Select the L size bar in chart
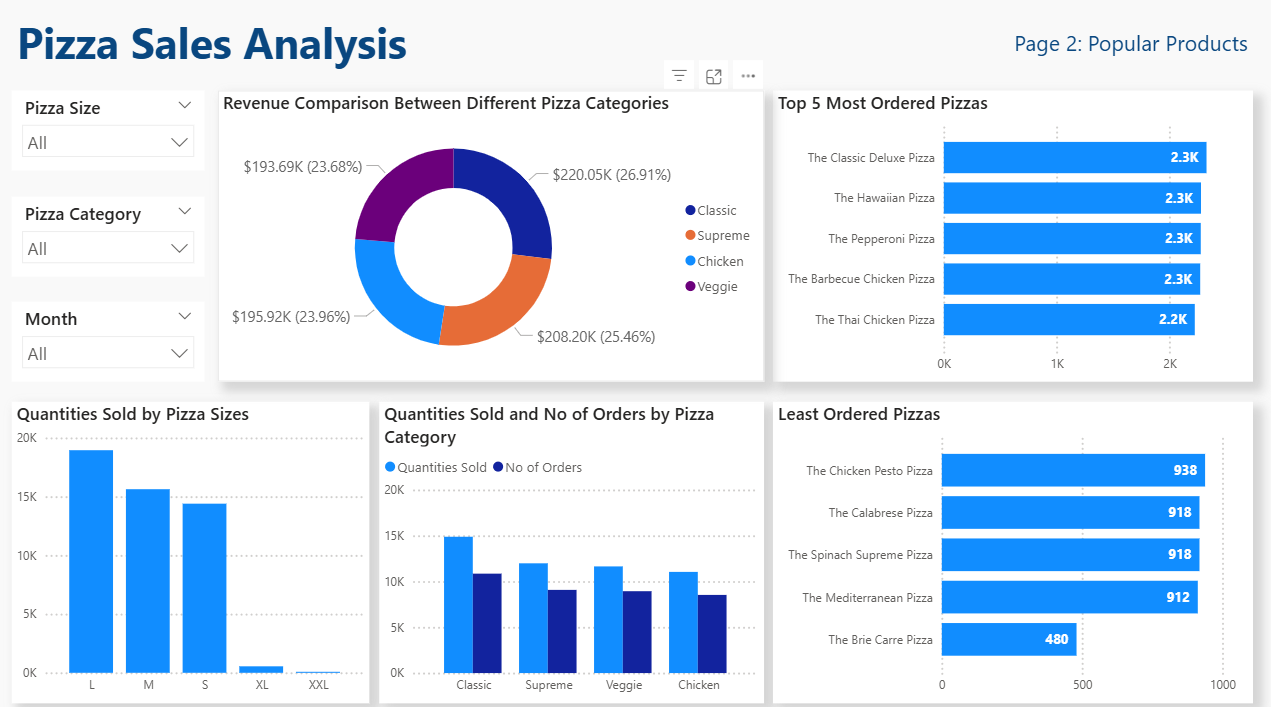This screenshot has height=707, width=1271. click(x=91, y=561)
